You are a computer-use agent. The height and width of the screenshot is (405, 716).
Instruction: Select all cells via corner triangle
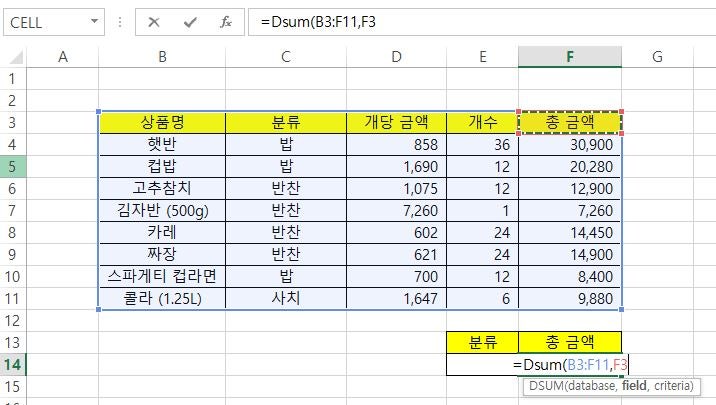point(16,57)
